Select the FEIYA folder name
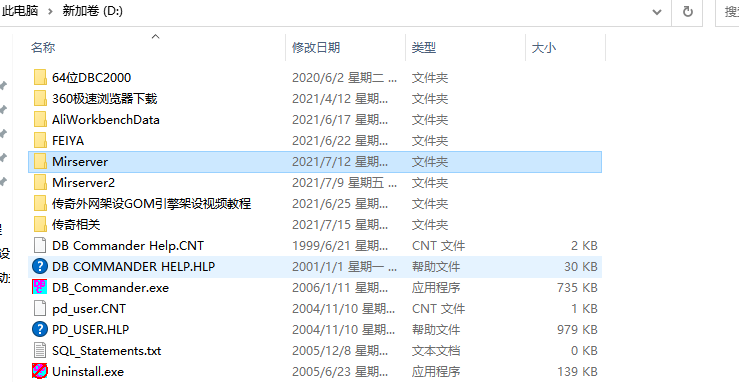The height and width of the screenshot is (382, 739). (68, 140)
